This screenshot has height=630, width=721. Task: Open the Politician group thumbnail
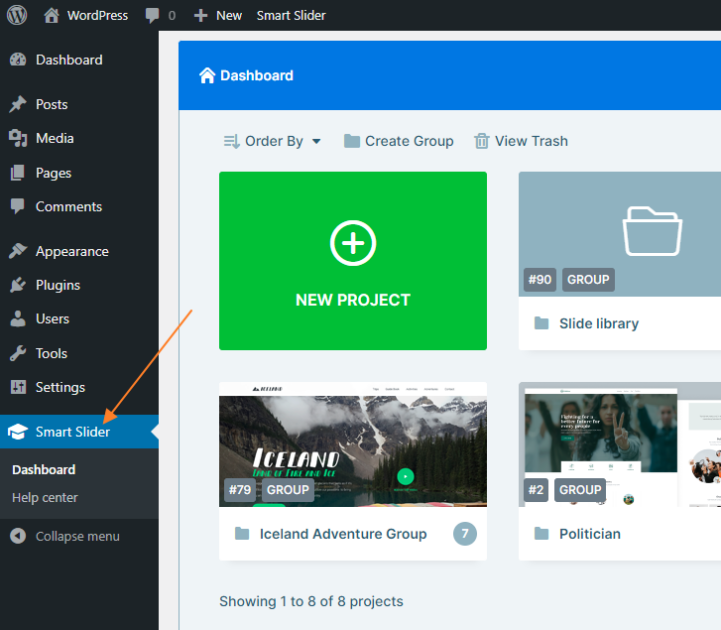[620, 445]
